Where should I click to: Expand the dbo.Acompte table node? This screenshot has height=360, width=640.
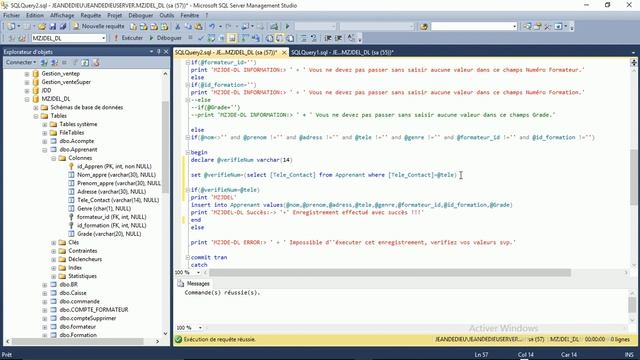[45, 141]
